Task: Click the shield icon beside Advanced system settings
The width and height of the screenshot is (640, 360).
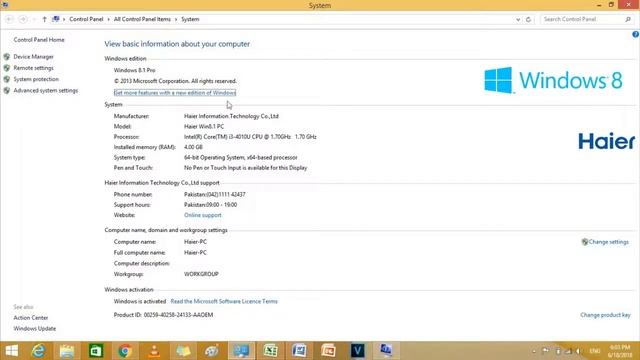Action: 7,91
